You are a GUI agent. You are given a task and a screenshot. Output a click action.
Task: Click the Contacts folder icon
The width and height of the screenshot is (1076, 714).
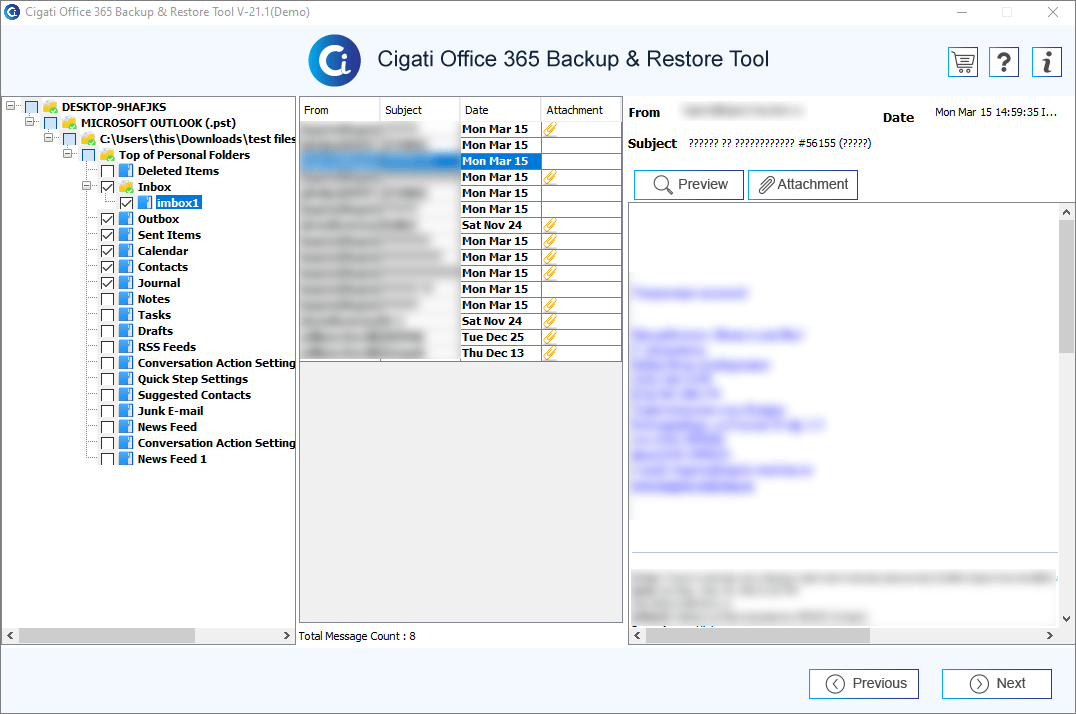(126, 267)
